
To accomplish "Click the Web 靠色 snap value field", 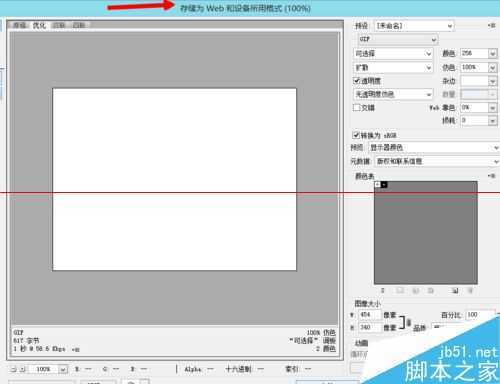I will point(474,107).
